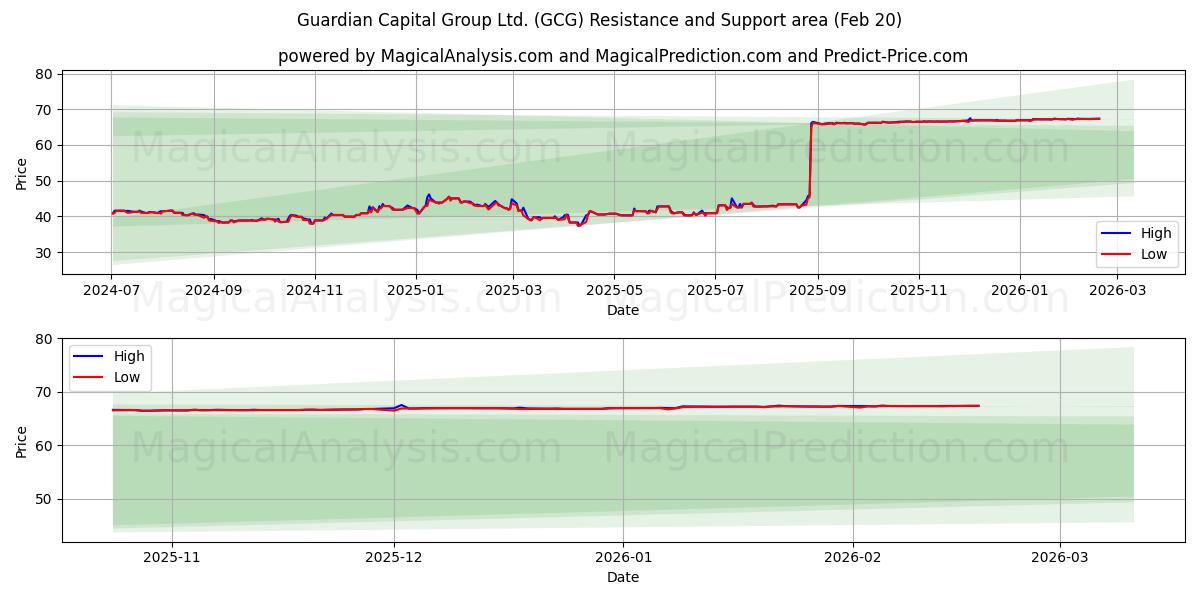
Task: Click the '2025-11' label on the top chart axis
Action: 919,290
